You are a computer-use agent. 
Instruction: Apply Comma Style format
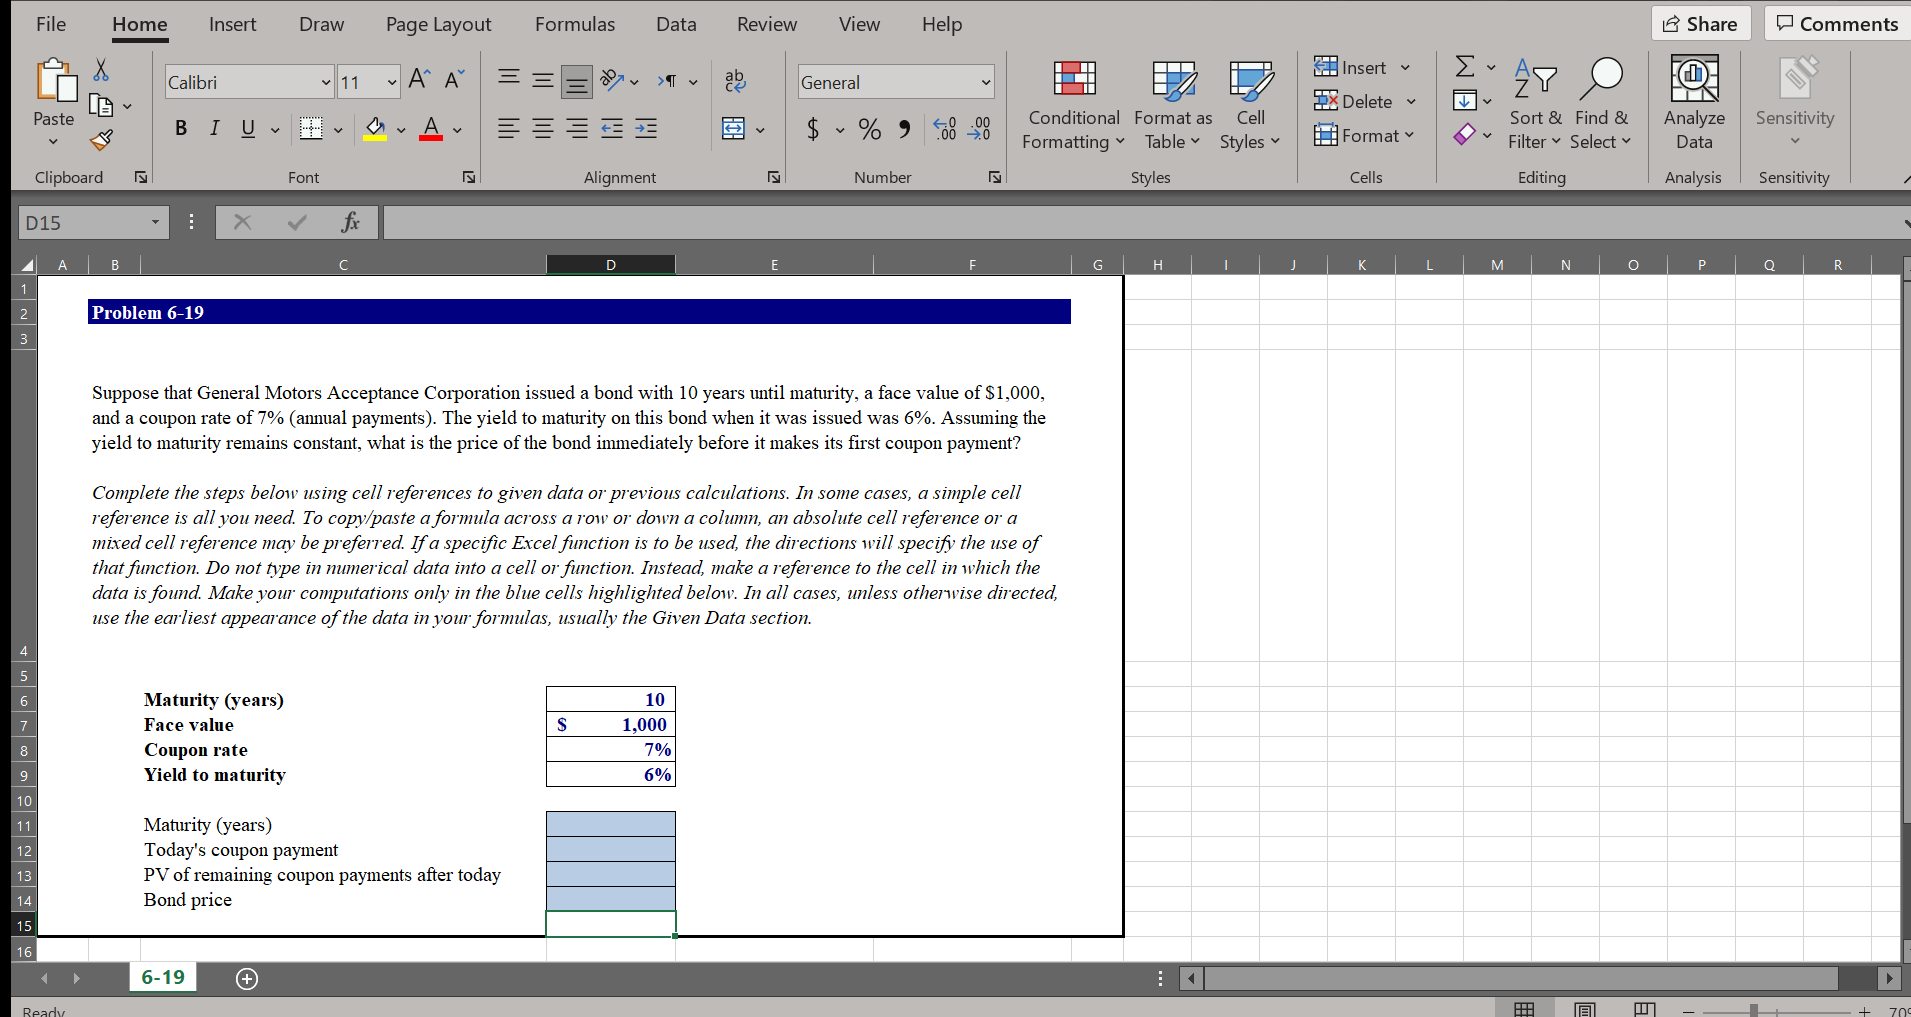[904, 129]
